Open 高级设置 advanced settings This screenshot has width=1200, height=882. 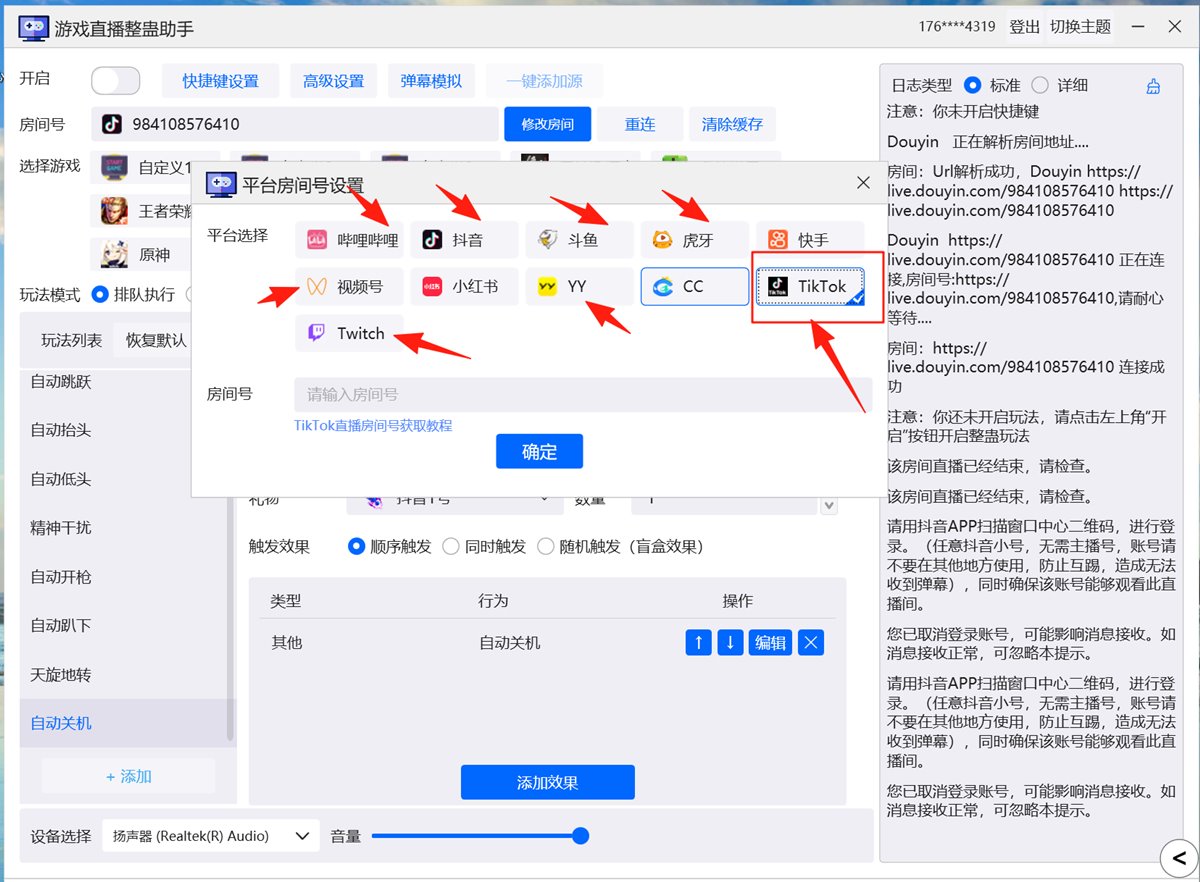click(334, 81)
